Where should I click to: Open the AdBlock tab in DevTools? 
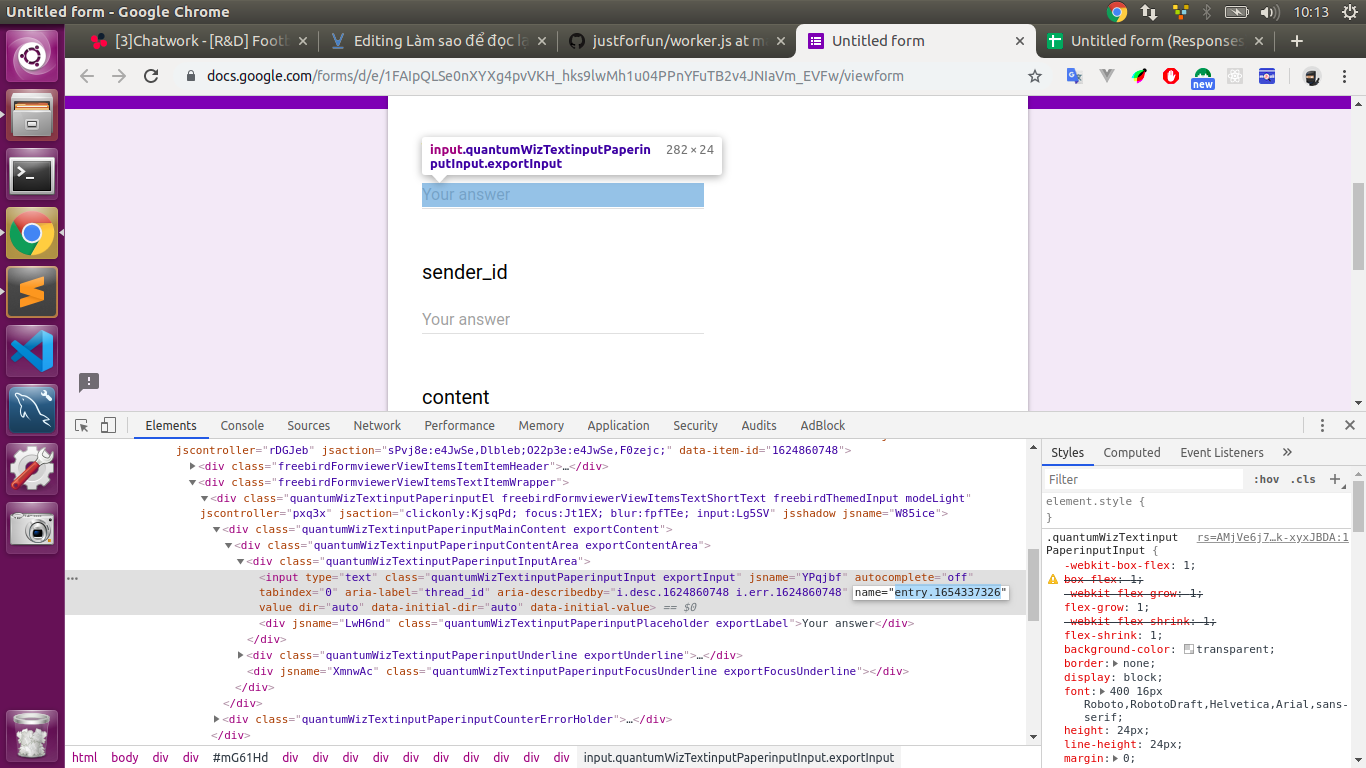pyautogui.click(x=823, y=425)
